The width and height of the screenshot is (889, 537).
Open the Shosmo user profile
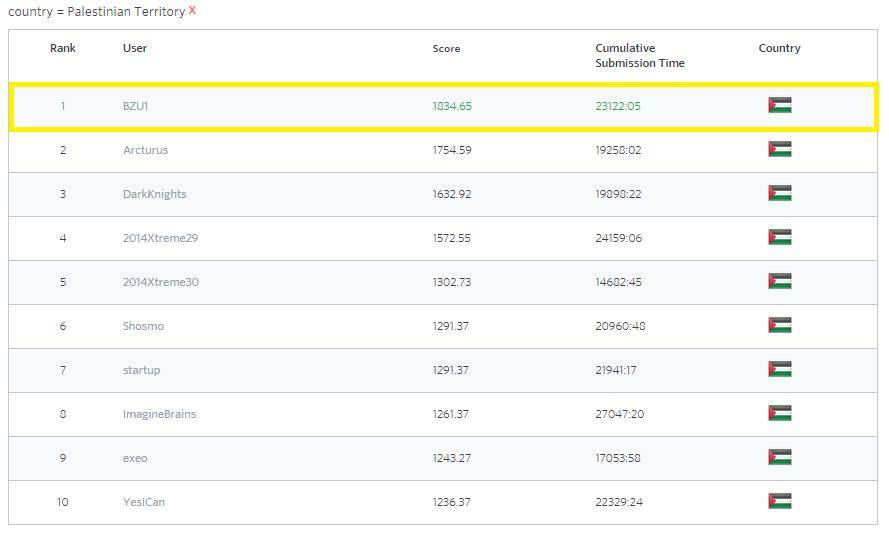point(143,326)
